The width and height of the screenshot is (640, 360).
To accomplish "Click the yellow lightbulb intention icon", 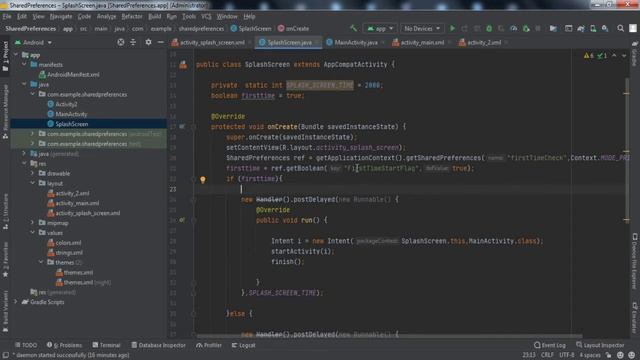I will point(202,179).
